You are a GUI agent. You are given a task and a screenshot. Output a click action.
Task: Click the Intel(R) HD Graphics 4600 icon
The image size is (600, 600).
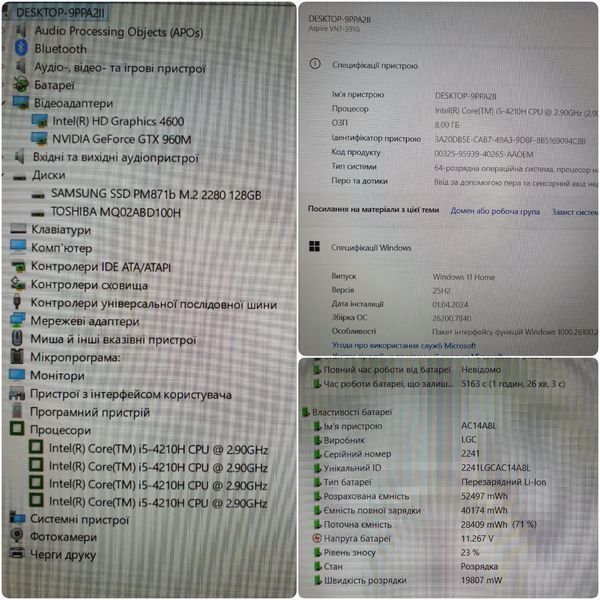(39, 121)
